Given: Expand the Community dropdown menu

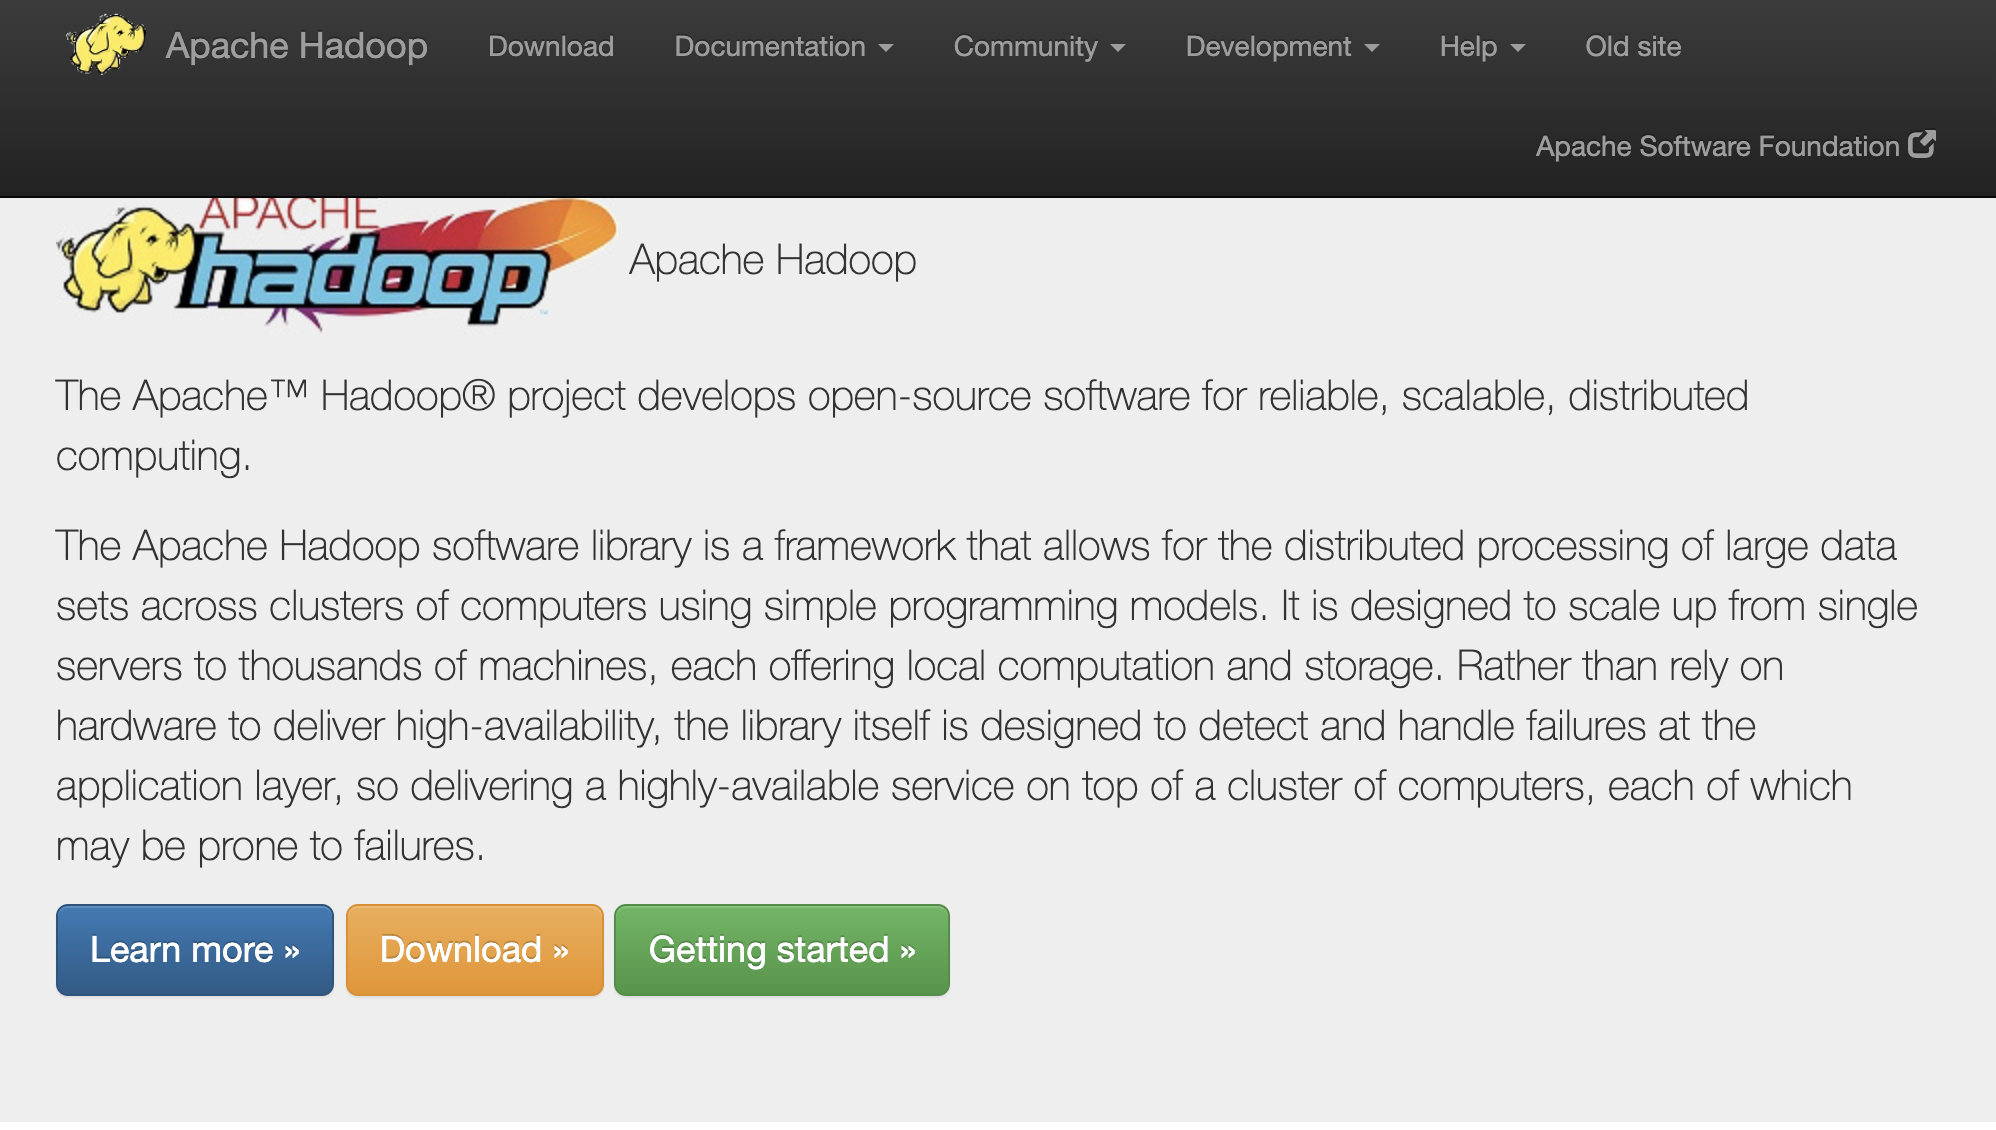Looking at the screenshot, I should click(1039, 46).
